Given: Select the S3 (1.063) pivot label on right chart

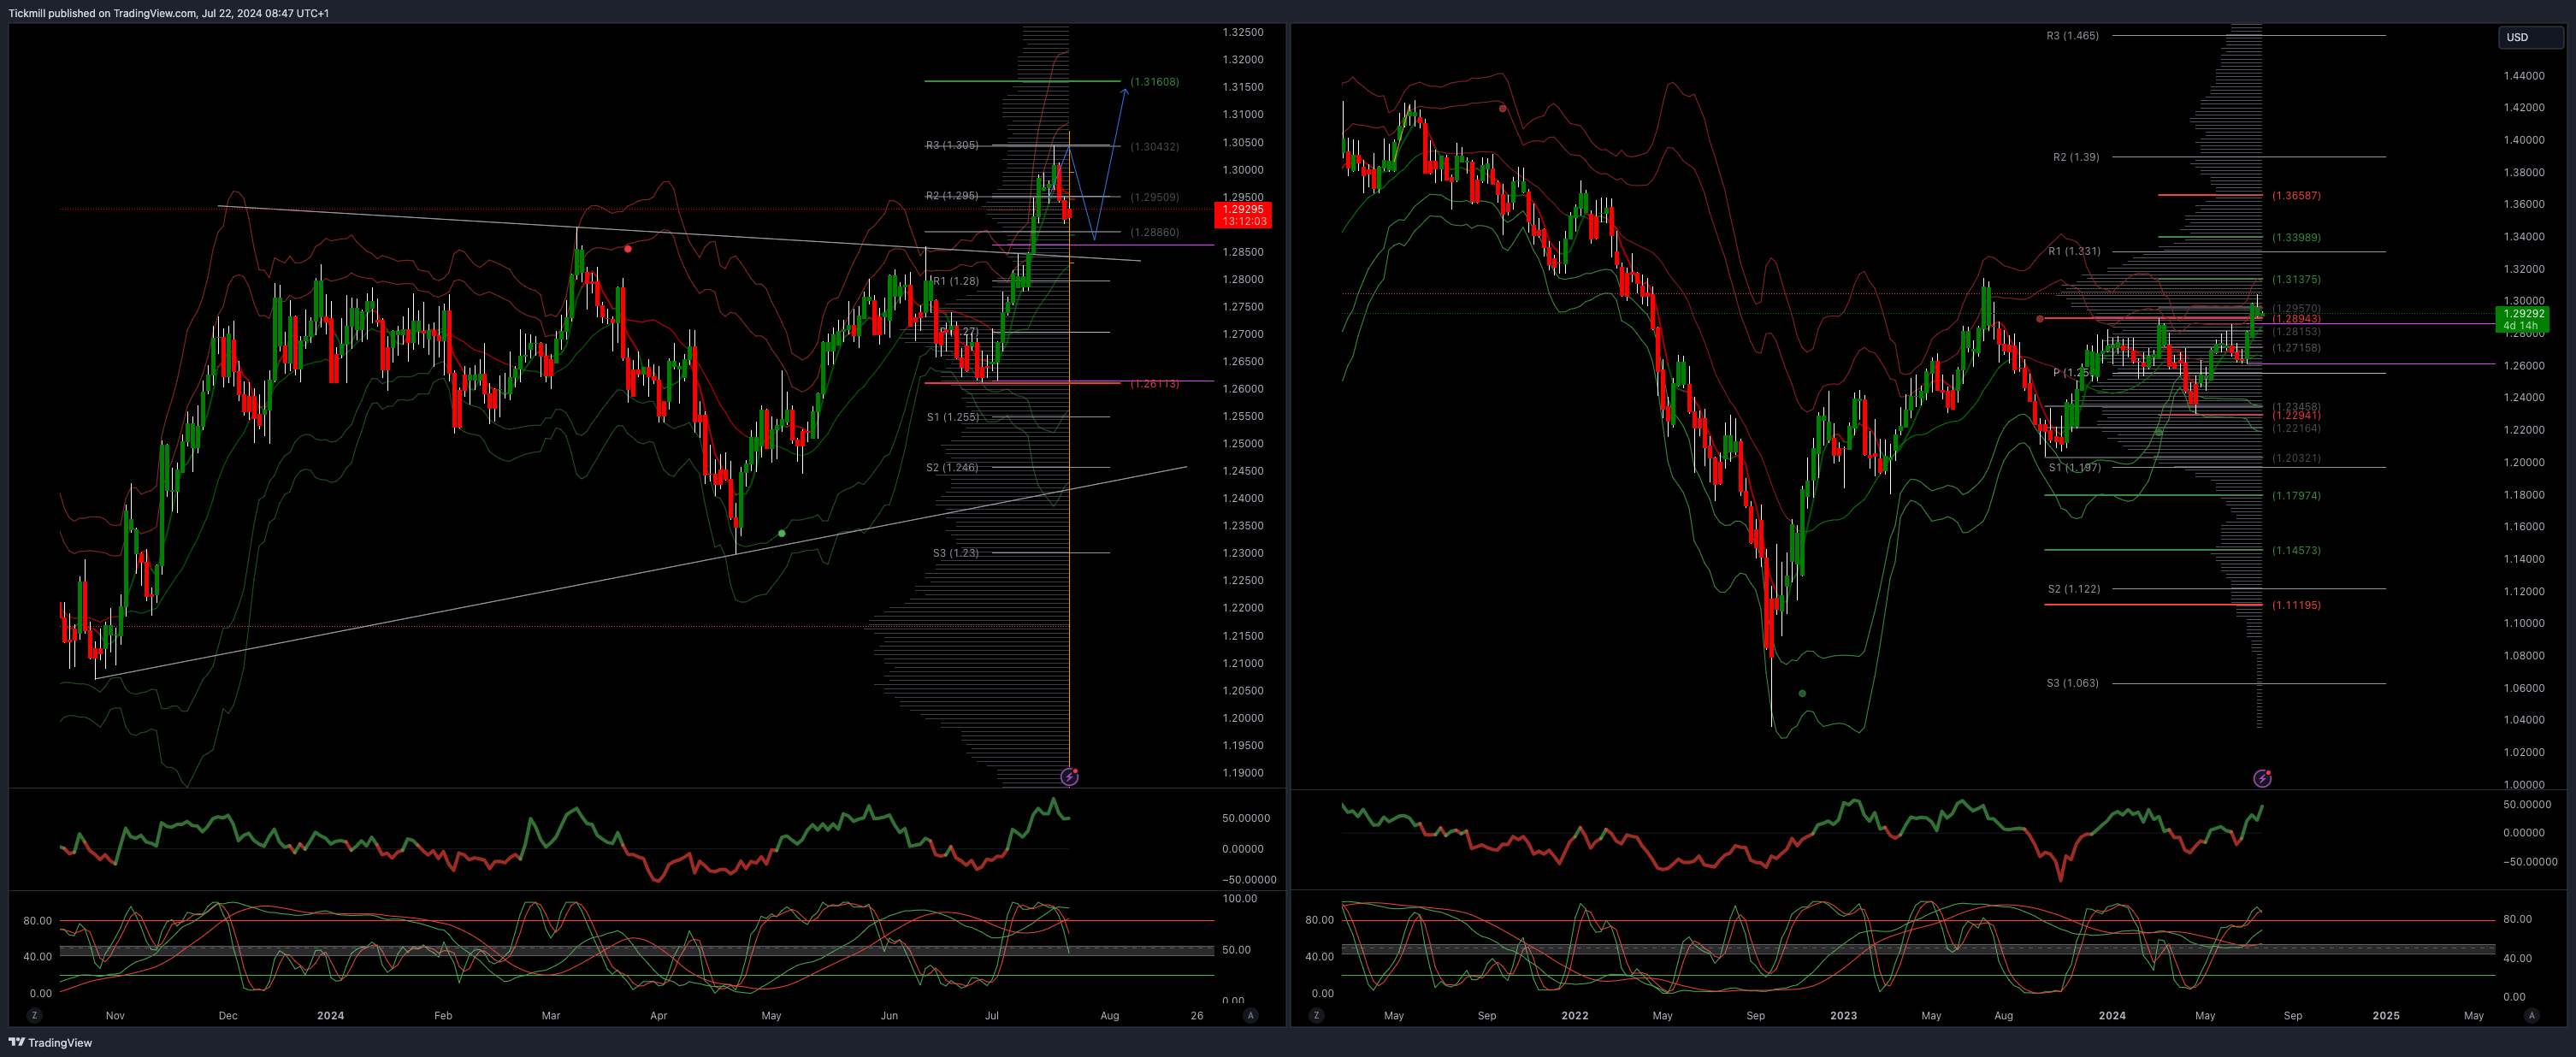Looking at the screenshot, I should pos(2072,683).
